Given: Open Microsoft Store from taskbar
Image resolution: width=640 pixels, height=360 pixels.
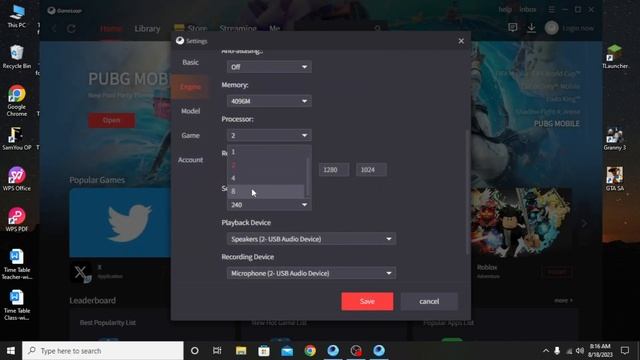Looking at the screenshot, I should point(264,351).
